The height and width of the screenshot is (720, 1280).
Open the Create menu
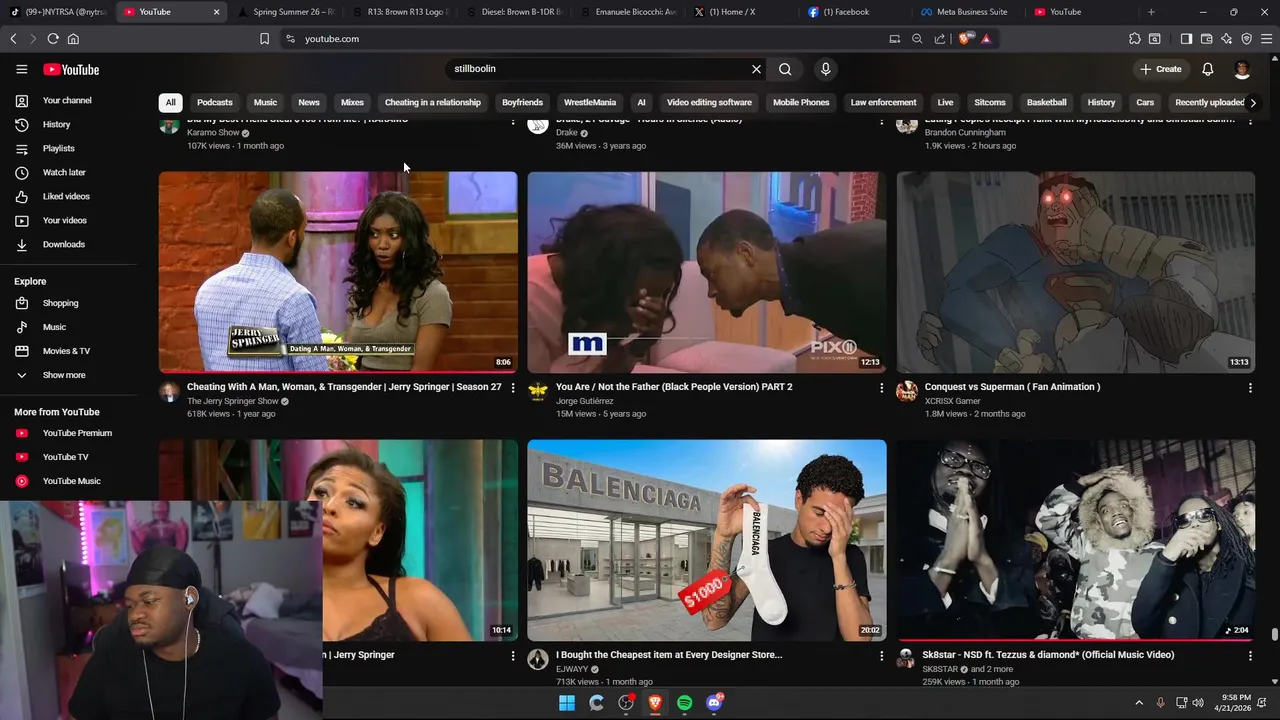(x=1160, y=69)
